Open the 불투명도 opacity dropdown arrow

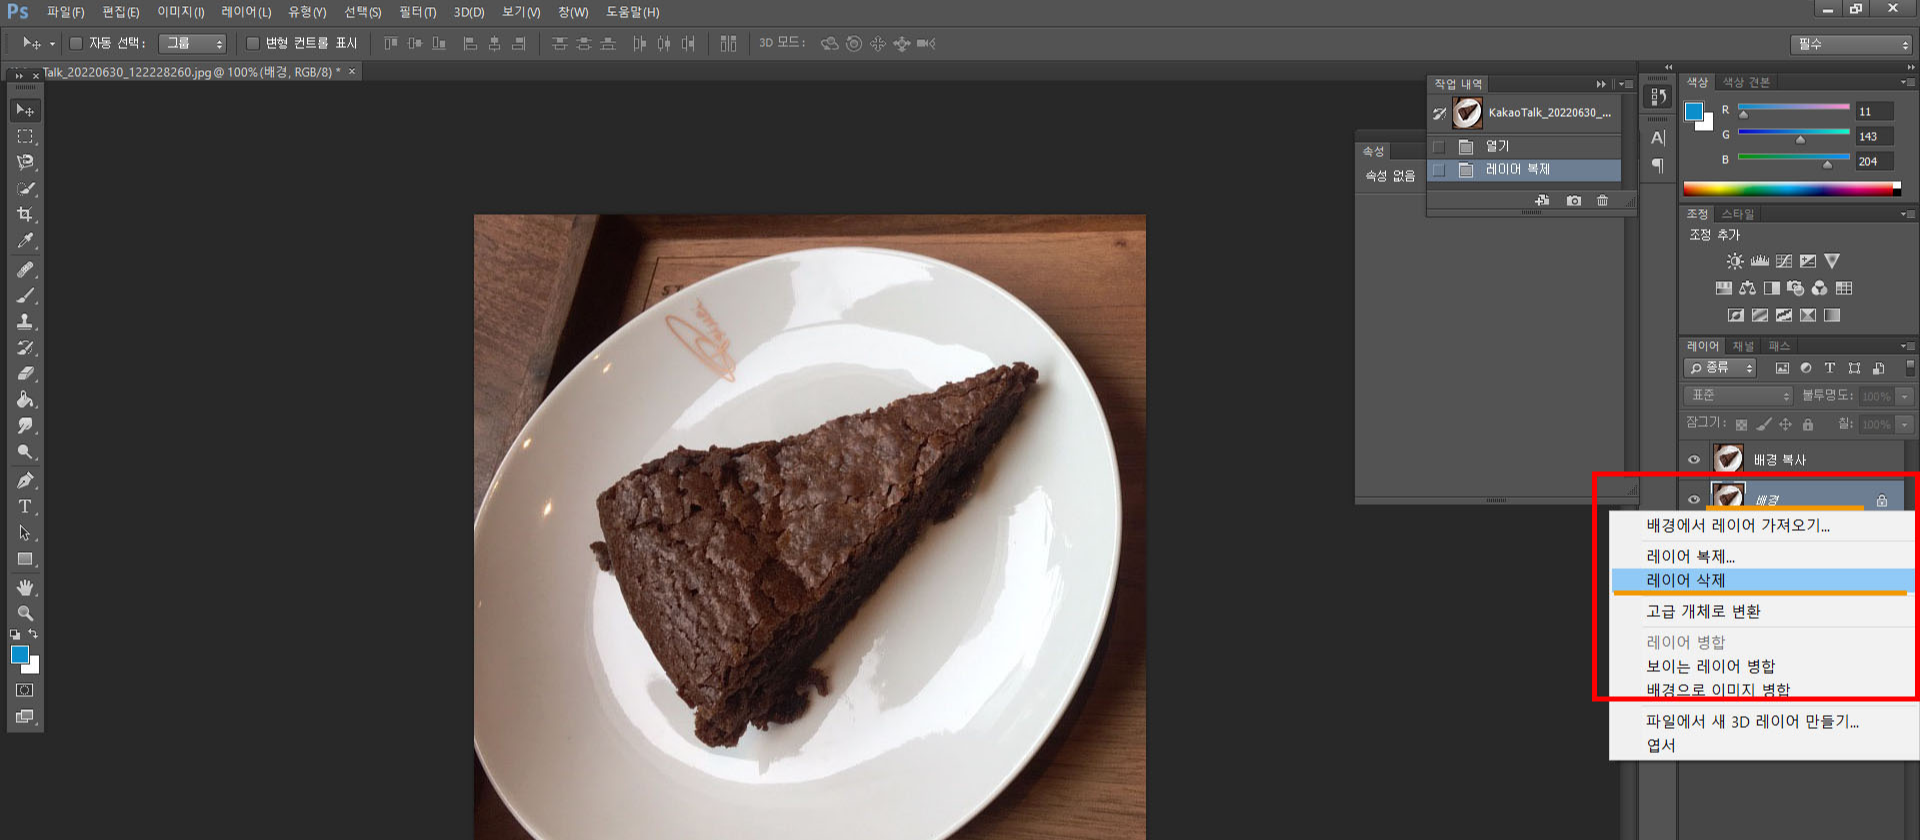pyautogui.click(x=1905, y=397)
